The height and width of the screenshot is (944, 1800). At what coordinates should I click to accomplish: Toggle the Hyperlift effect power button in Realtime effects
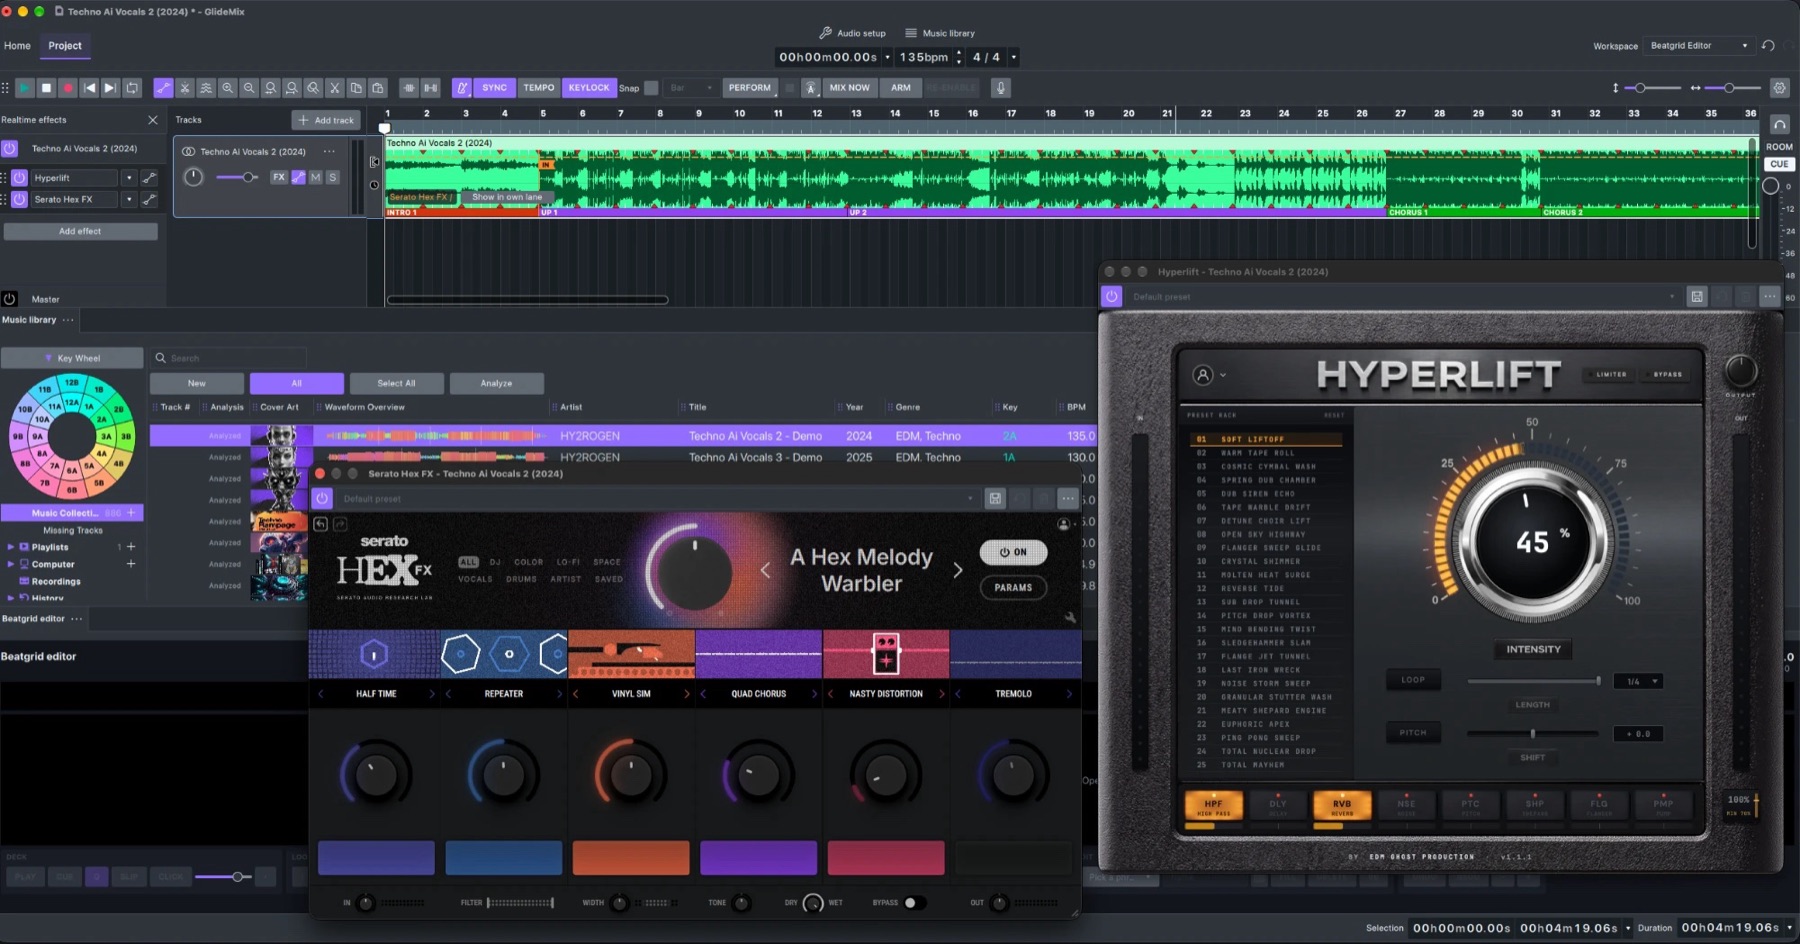(19, 178)
